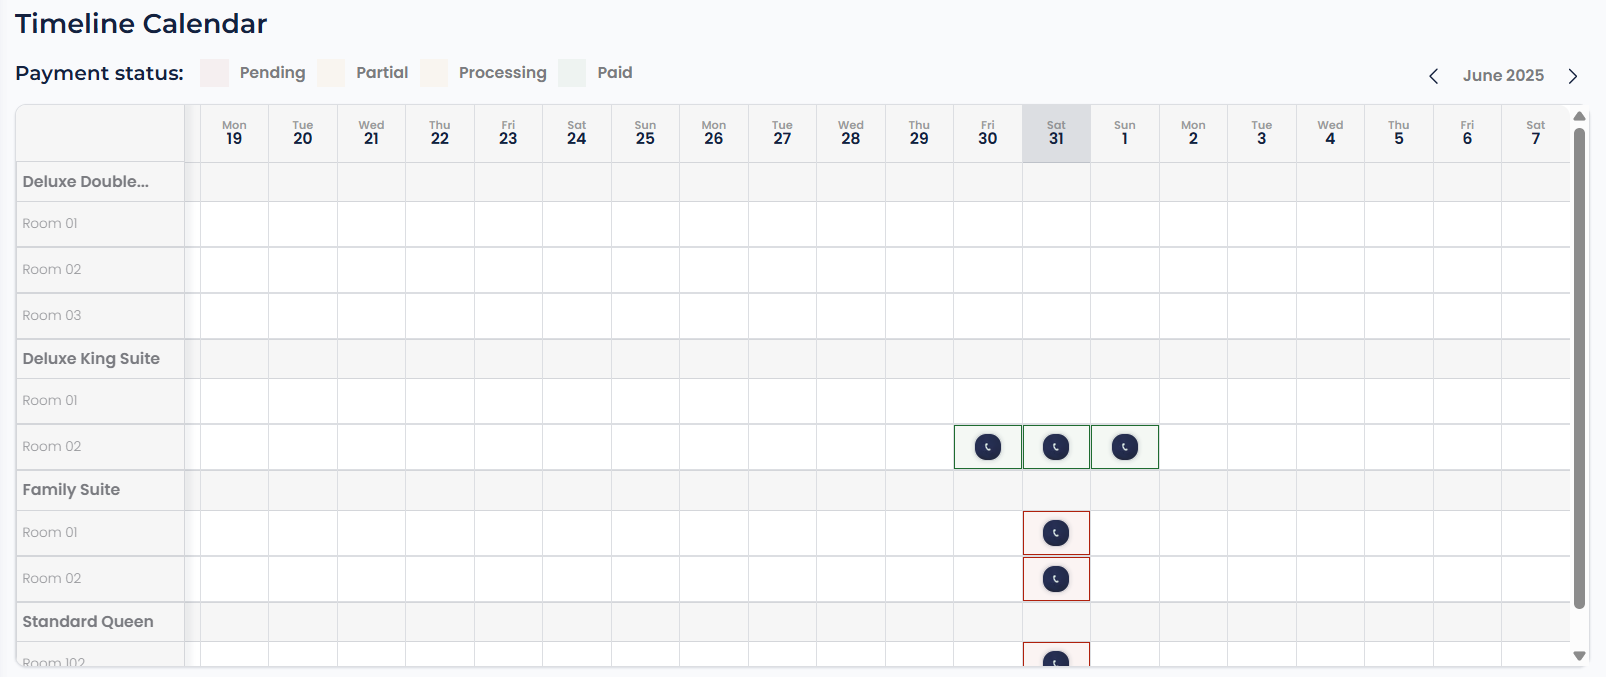Open the Family Suite Room 01 booking on Sat 31
Screen dimensions: 1606x677
[x=1056, y=533]
